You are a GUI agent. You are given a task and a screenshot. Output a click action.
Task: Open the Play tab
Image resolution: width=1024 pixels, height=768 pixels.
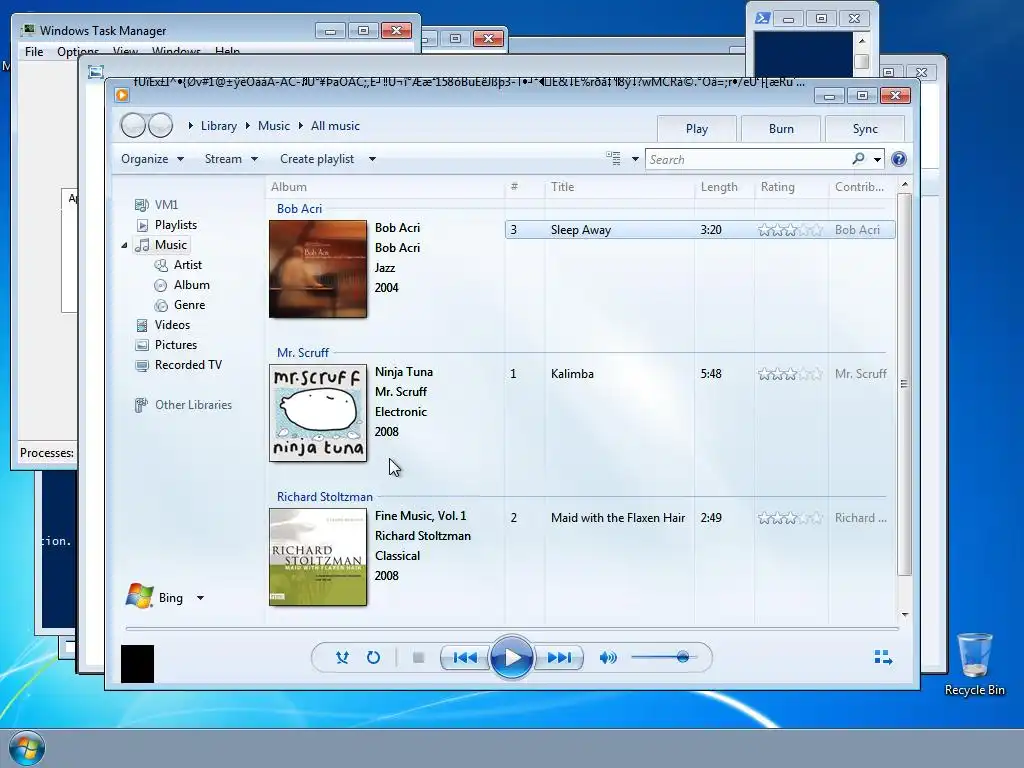697,129
